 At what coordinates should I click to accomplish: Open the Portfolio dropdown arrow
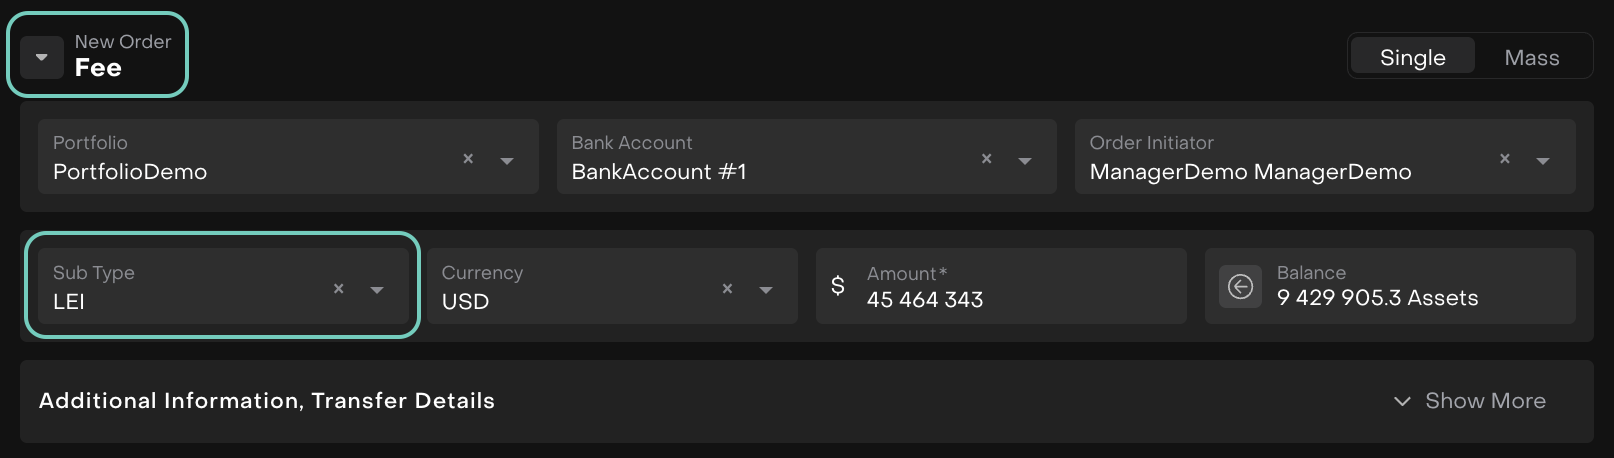coord(507,160)
